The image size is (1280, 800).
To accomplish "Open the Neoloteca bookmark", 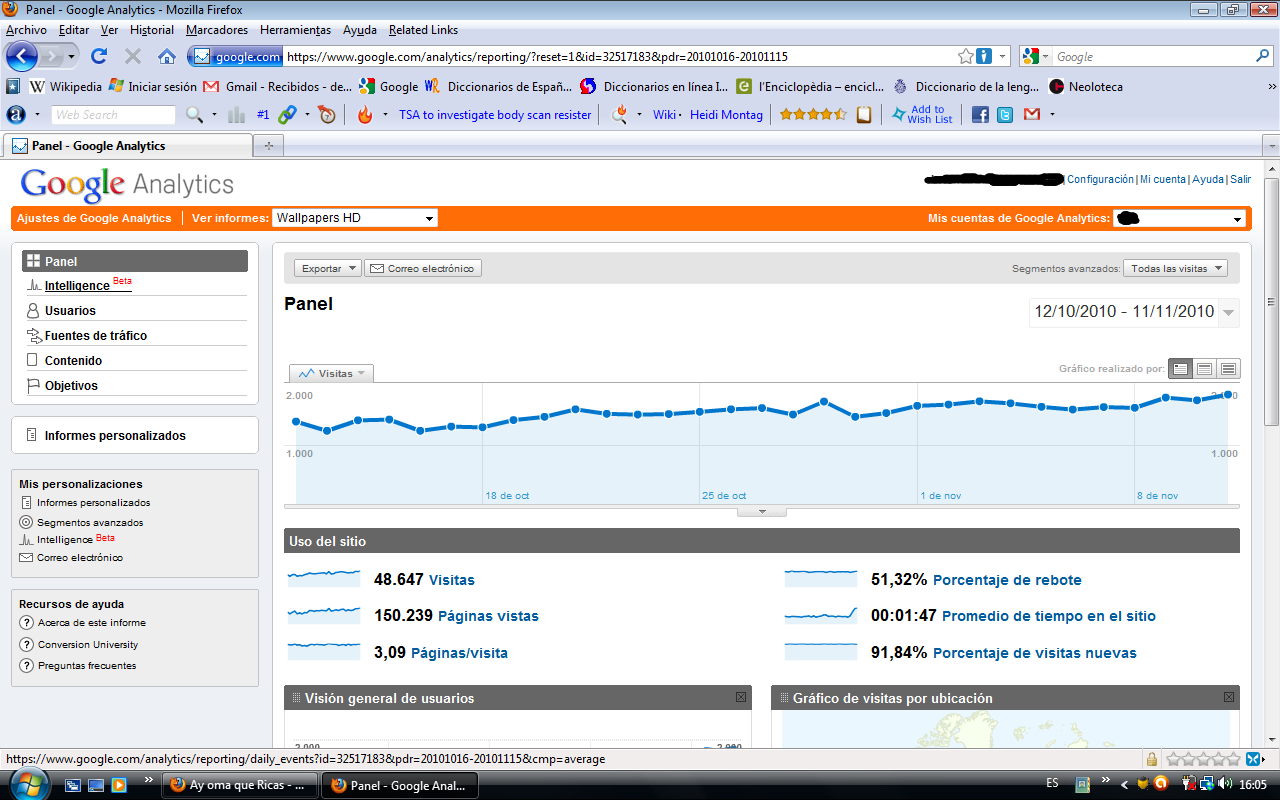I will [x=1085, y=86].
